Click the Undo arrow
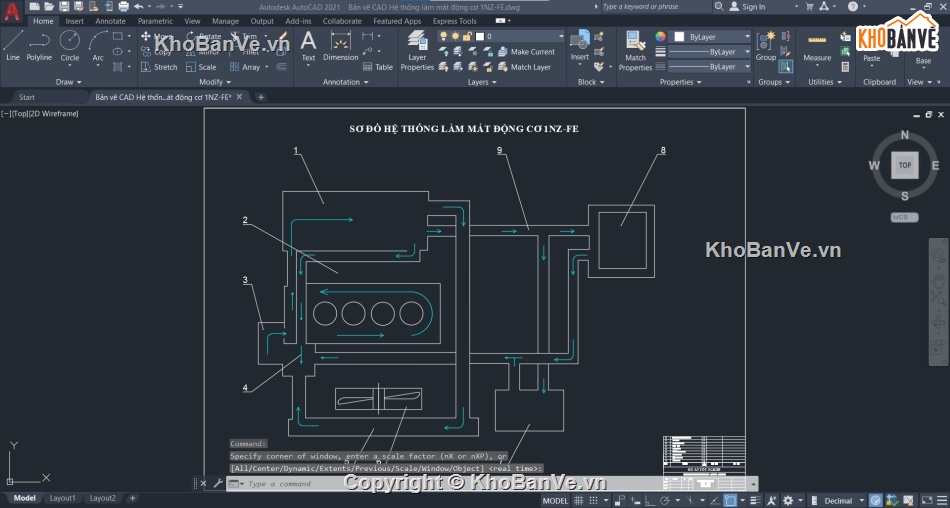The height and width of the screenshot is (508, 950). (139, 7)
